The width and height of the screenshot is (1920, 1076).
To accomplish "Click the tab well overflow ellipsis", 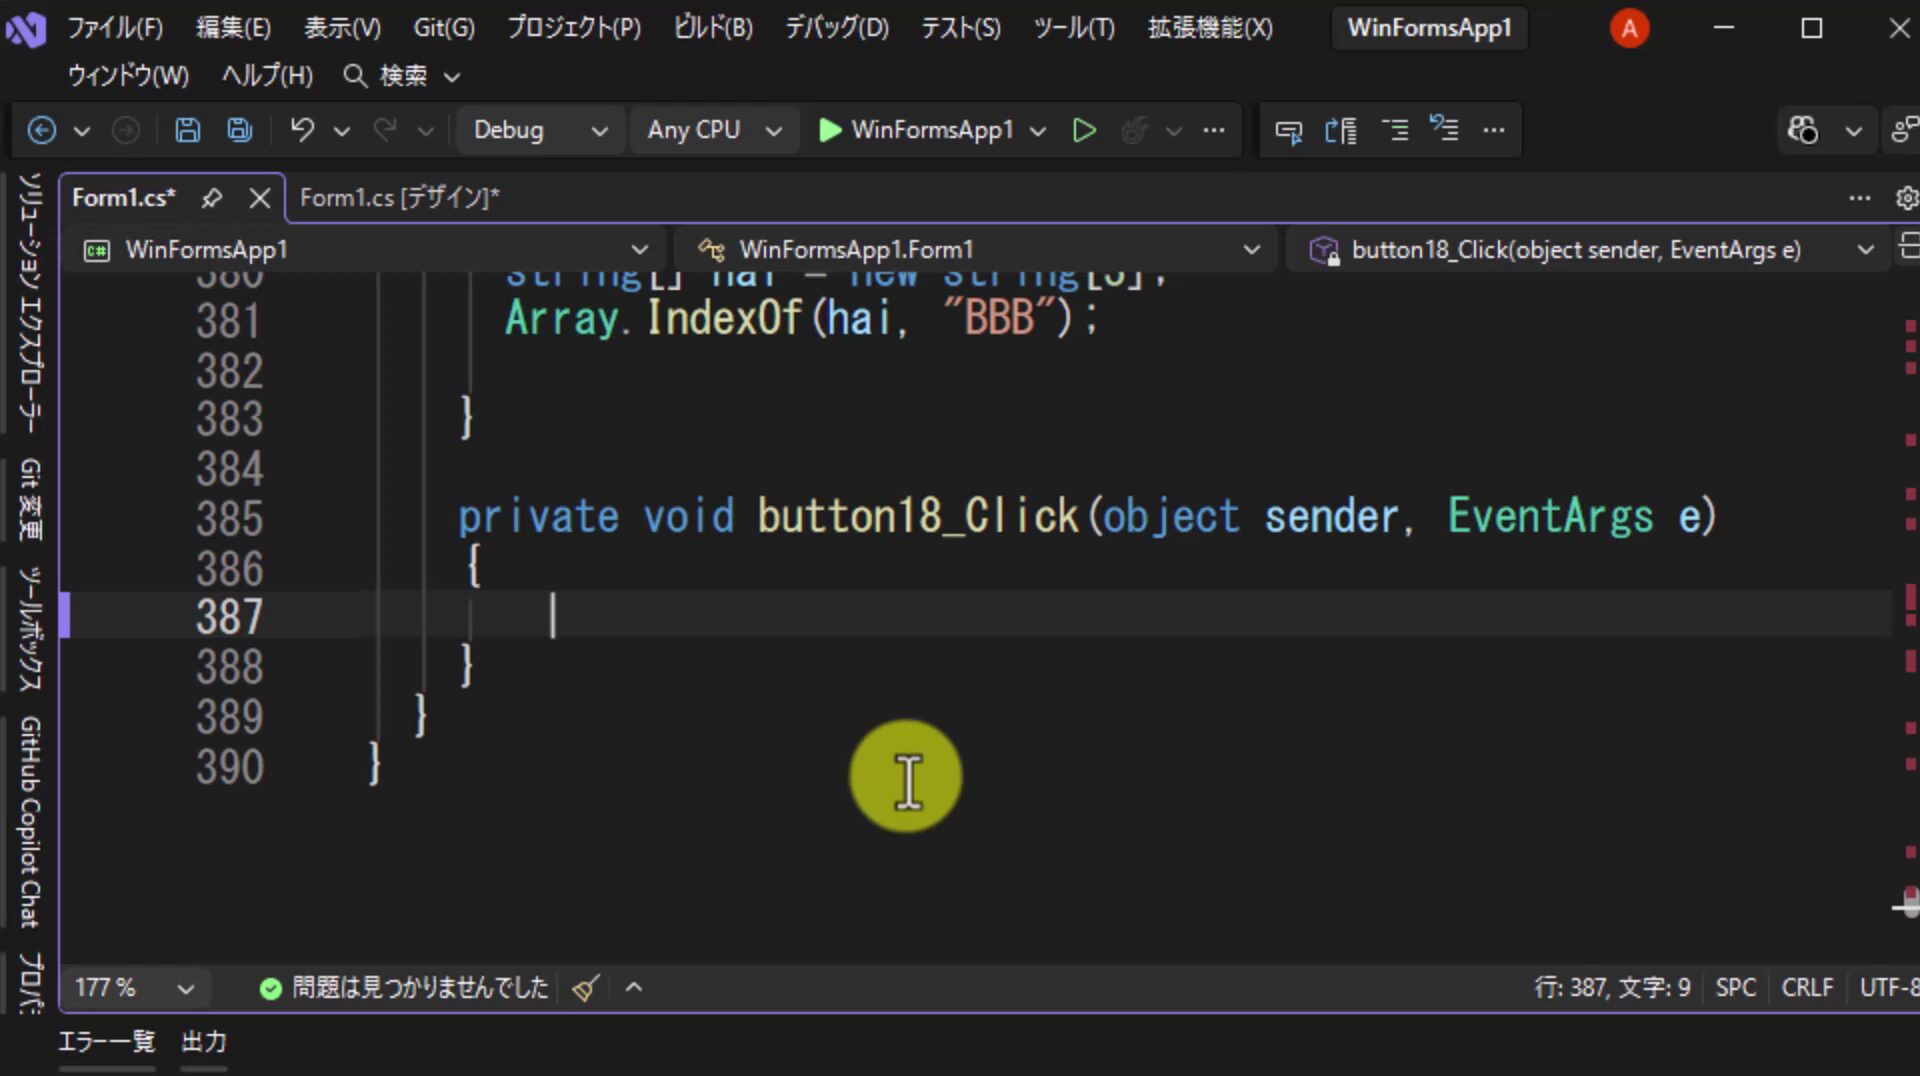I will click(1860, 198).
